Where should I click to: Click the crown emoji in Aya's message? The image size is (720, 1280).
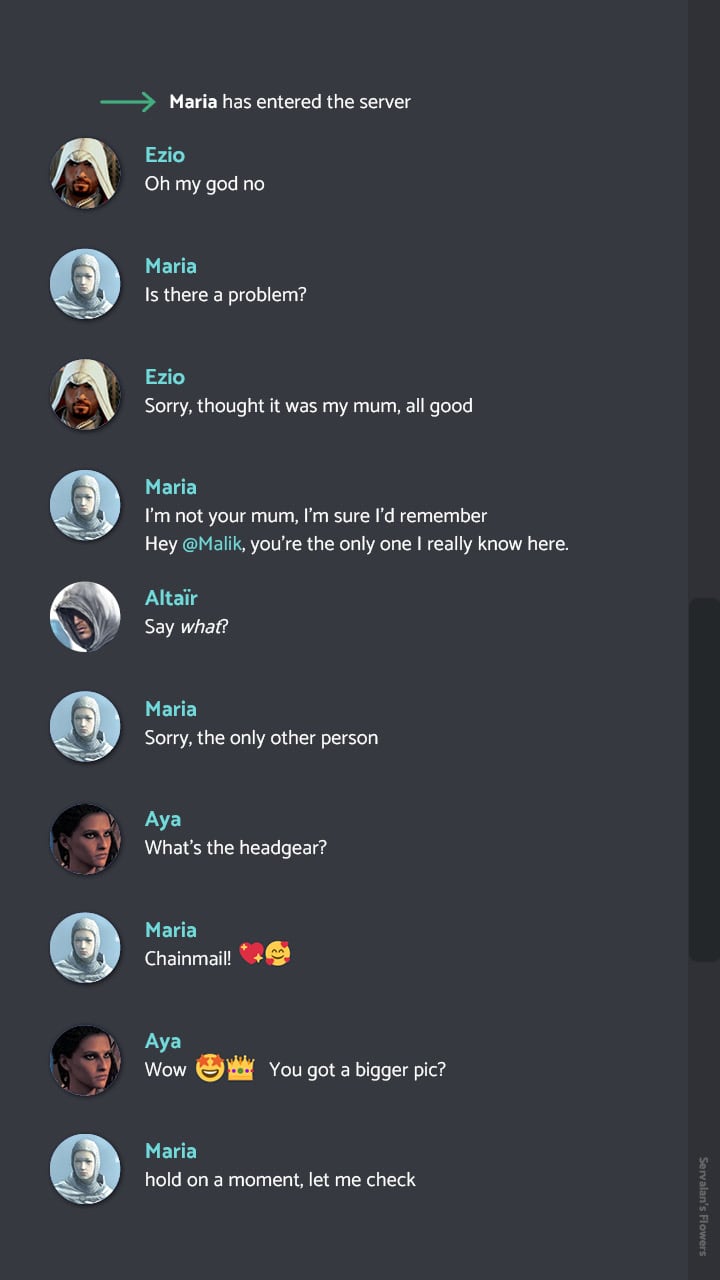click(240, 1068)
